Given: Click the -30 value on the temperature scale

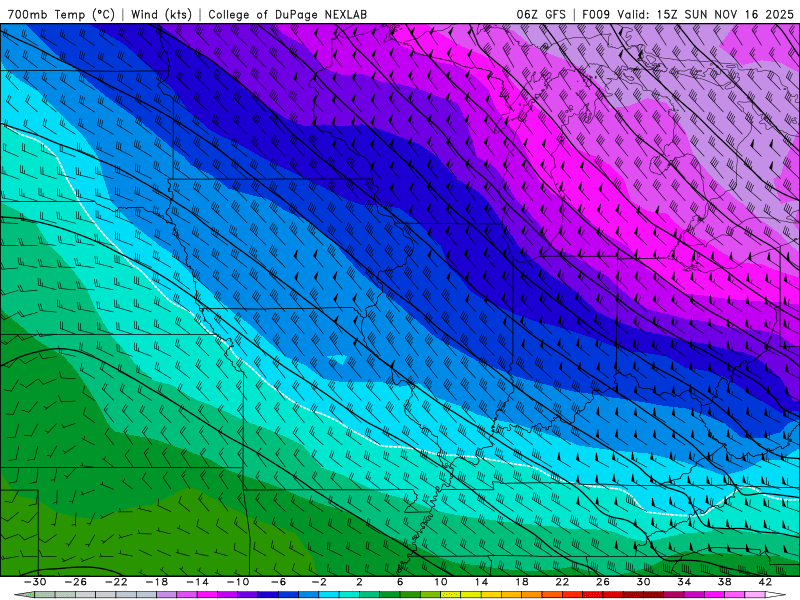Looking at the screenshot, I should 35,582.
